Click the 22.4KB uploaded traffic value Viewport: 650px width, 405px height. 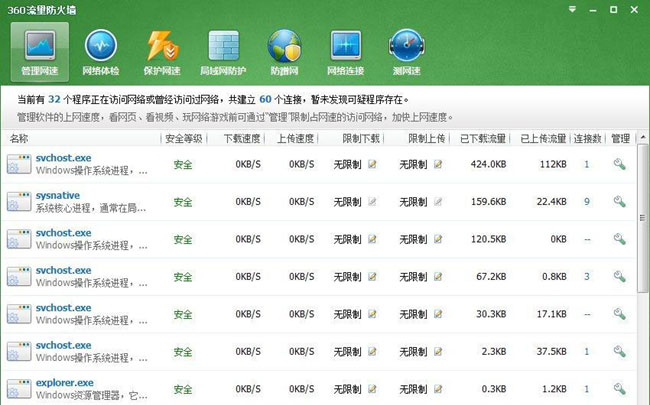pyautogui.click(x=551, y=202)
